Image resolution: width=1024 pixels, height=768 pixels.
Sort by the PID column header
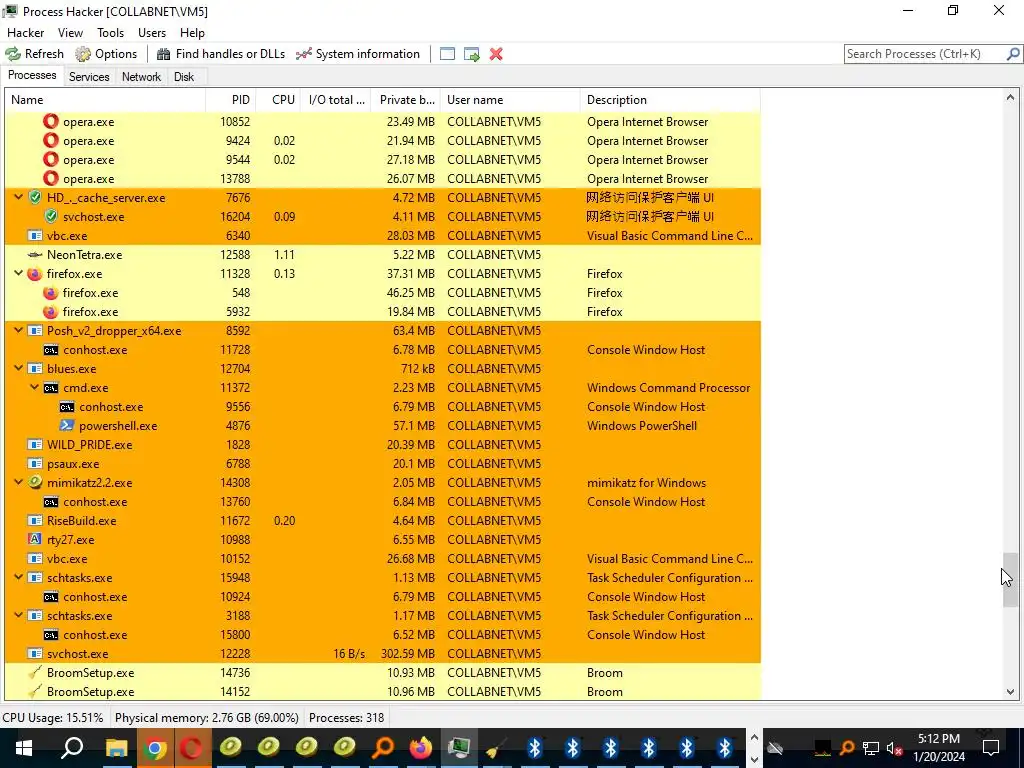231,100
